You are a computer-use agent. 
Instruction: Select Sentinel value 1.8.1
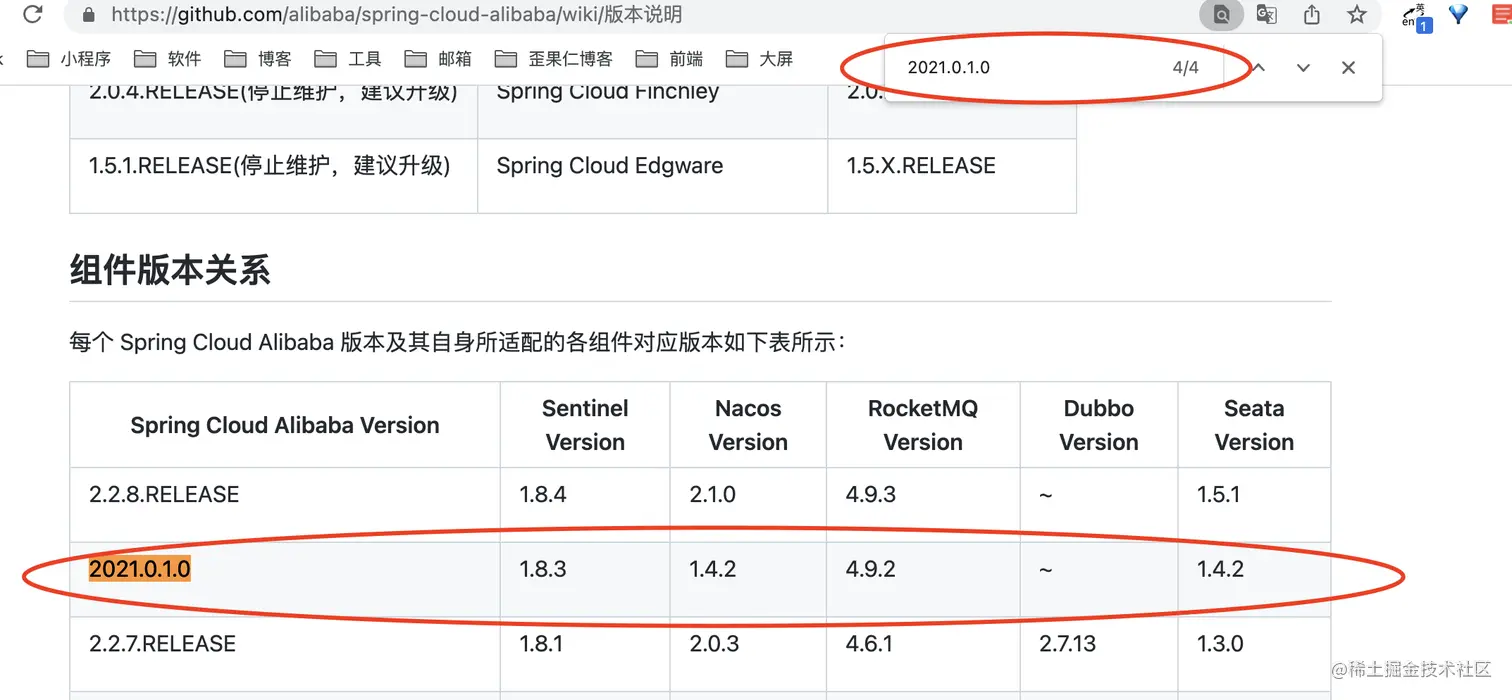tap(542, 643)
